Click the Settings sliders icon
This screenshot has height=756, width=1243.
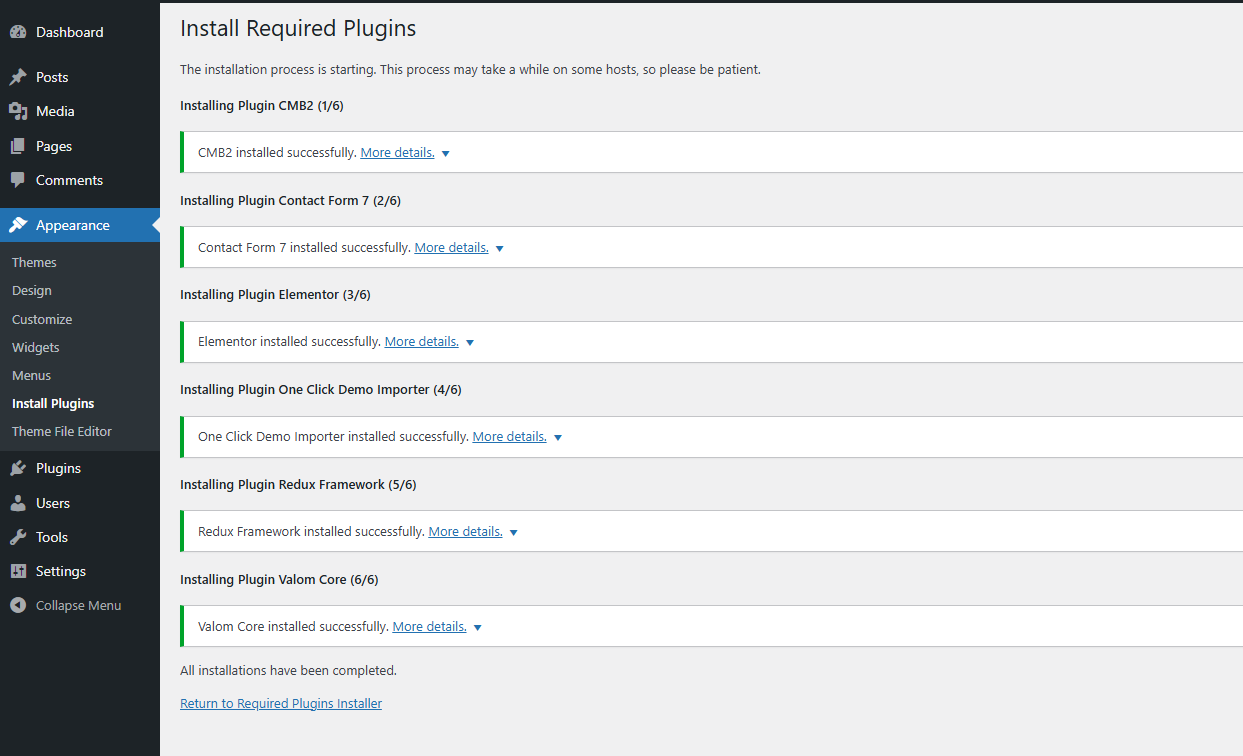point(18,570)
